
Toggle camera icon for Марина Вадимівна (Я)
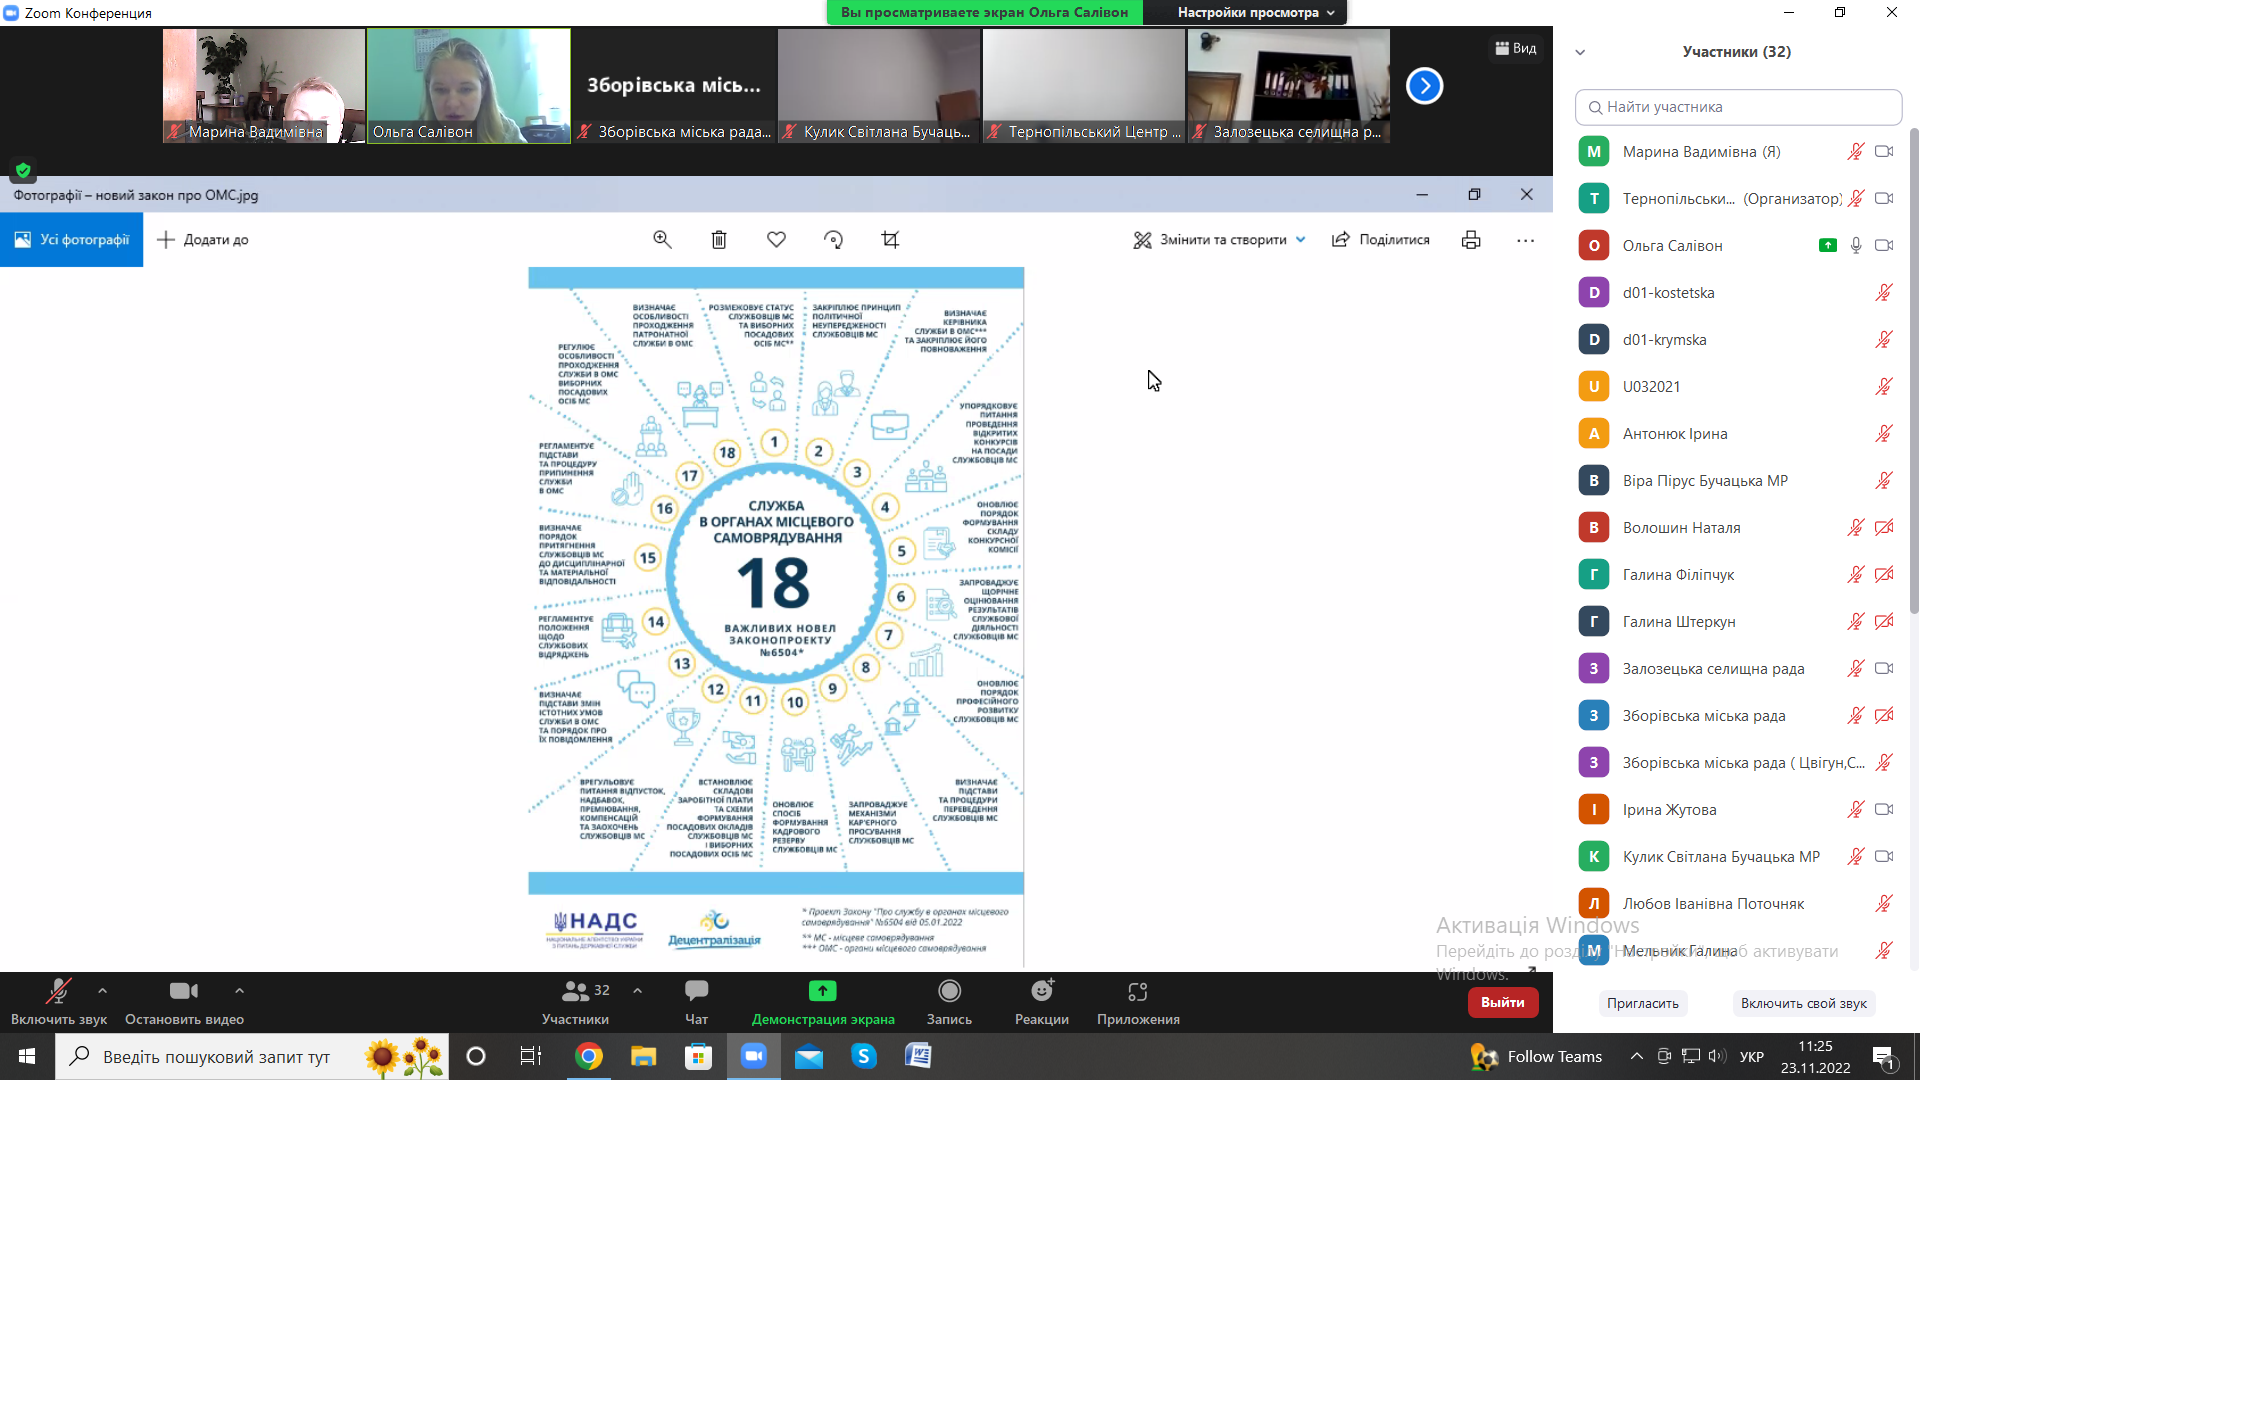(x=1884, y=152)
